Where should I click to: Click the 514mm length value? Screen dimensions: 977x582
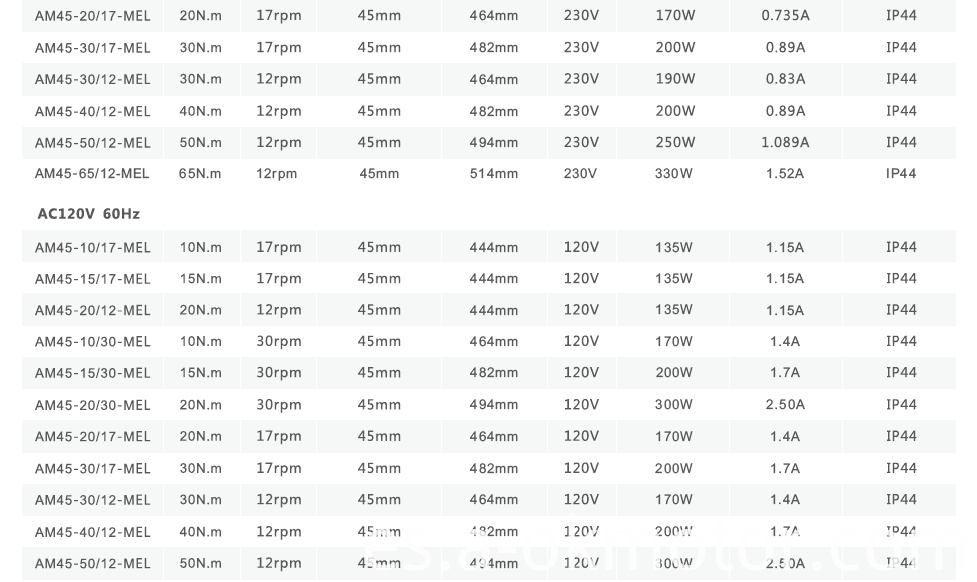point(494,174)
